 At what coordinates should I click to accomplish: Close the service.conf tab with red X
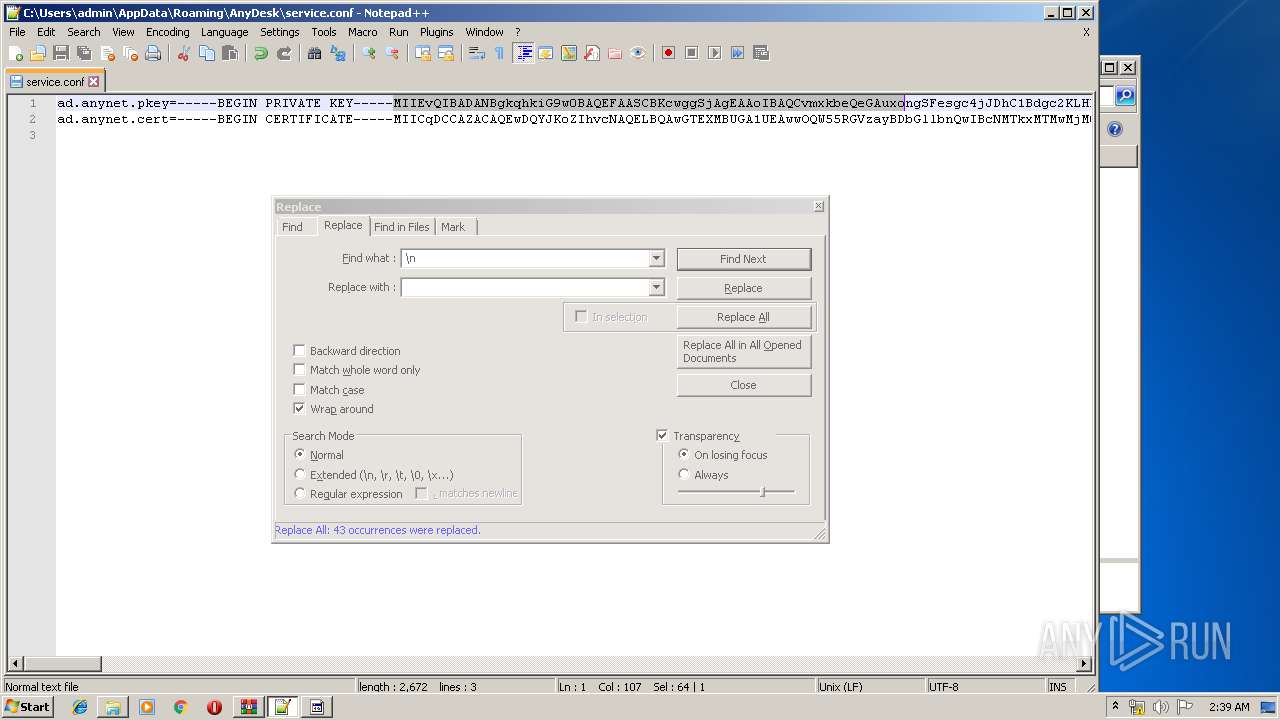tap(94, 82)
